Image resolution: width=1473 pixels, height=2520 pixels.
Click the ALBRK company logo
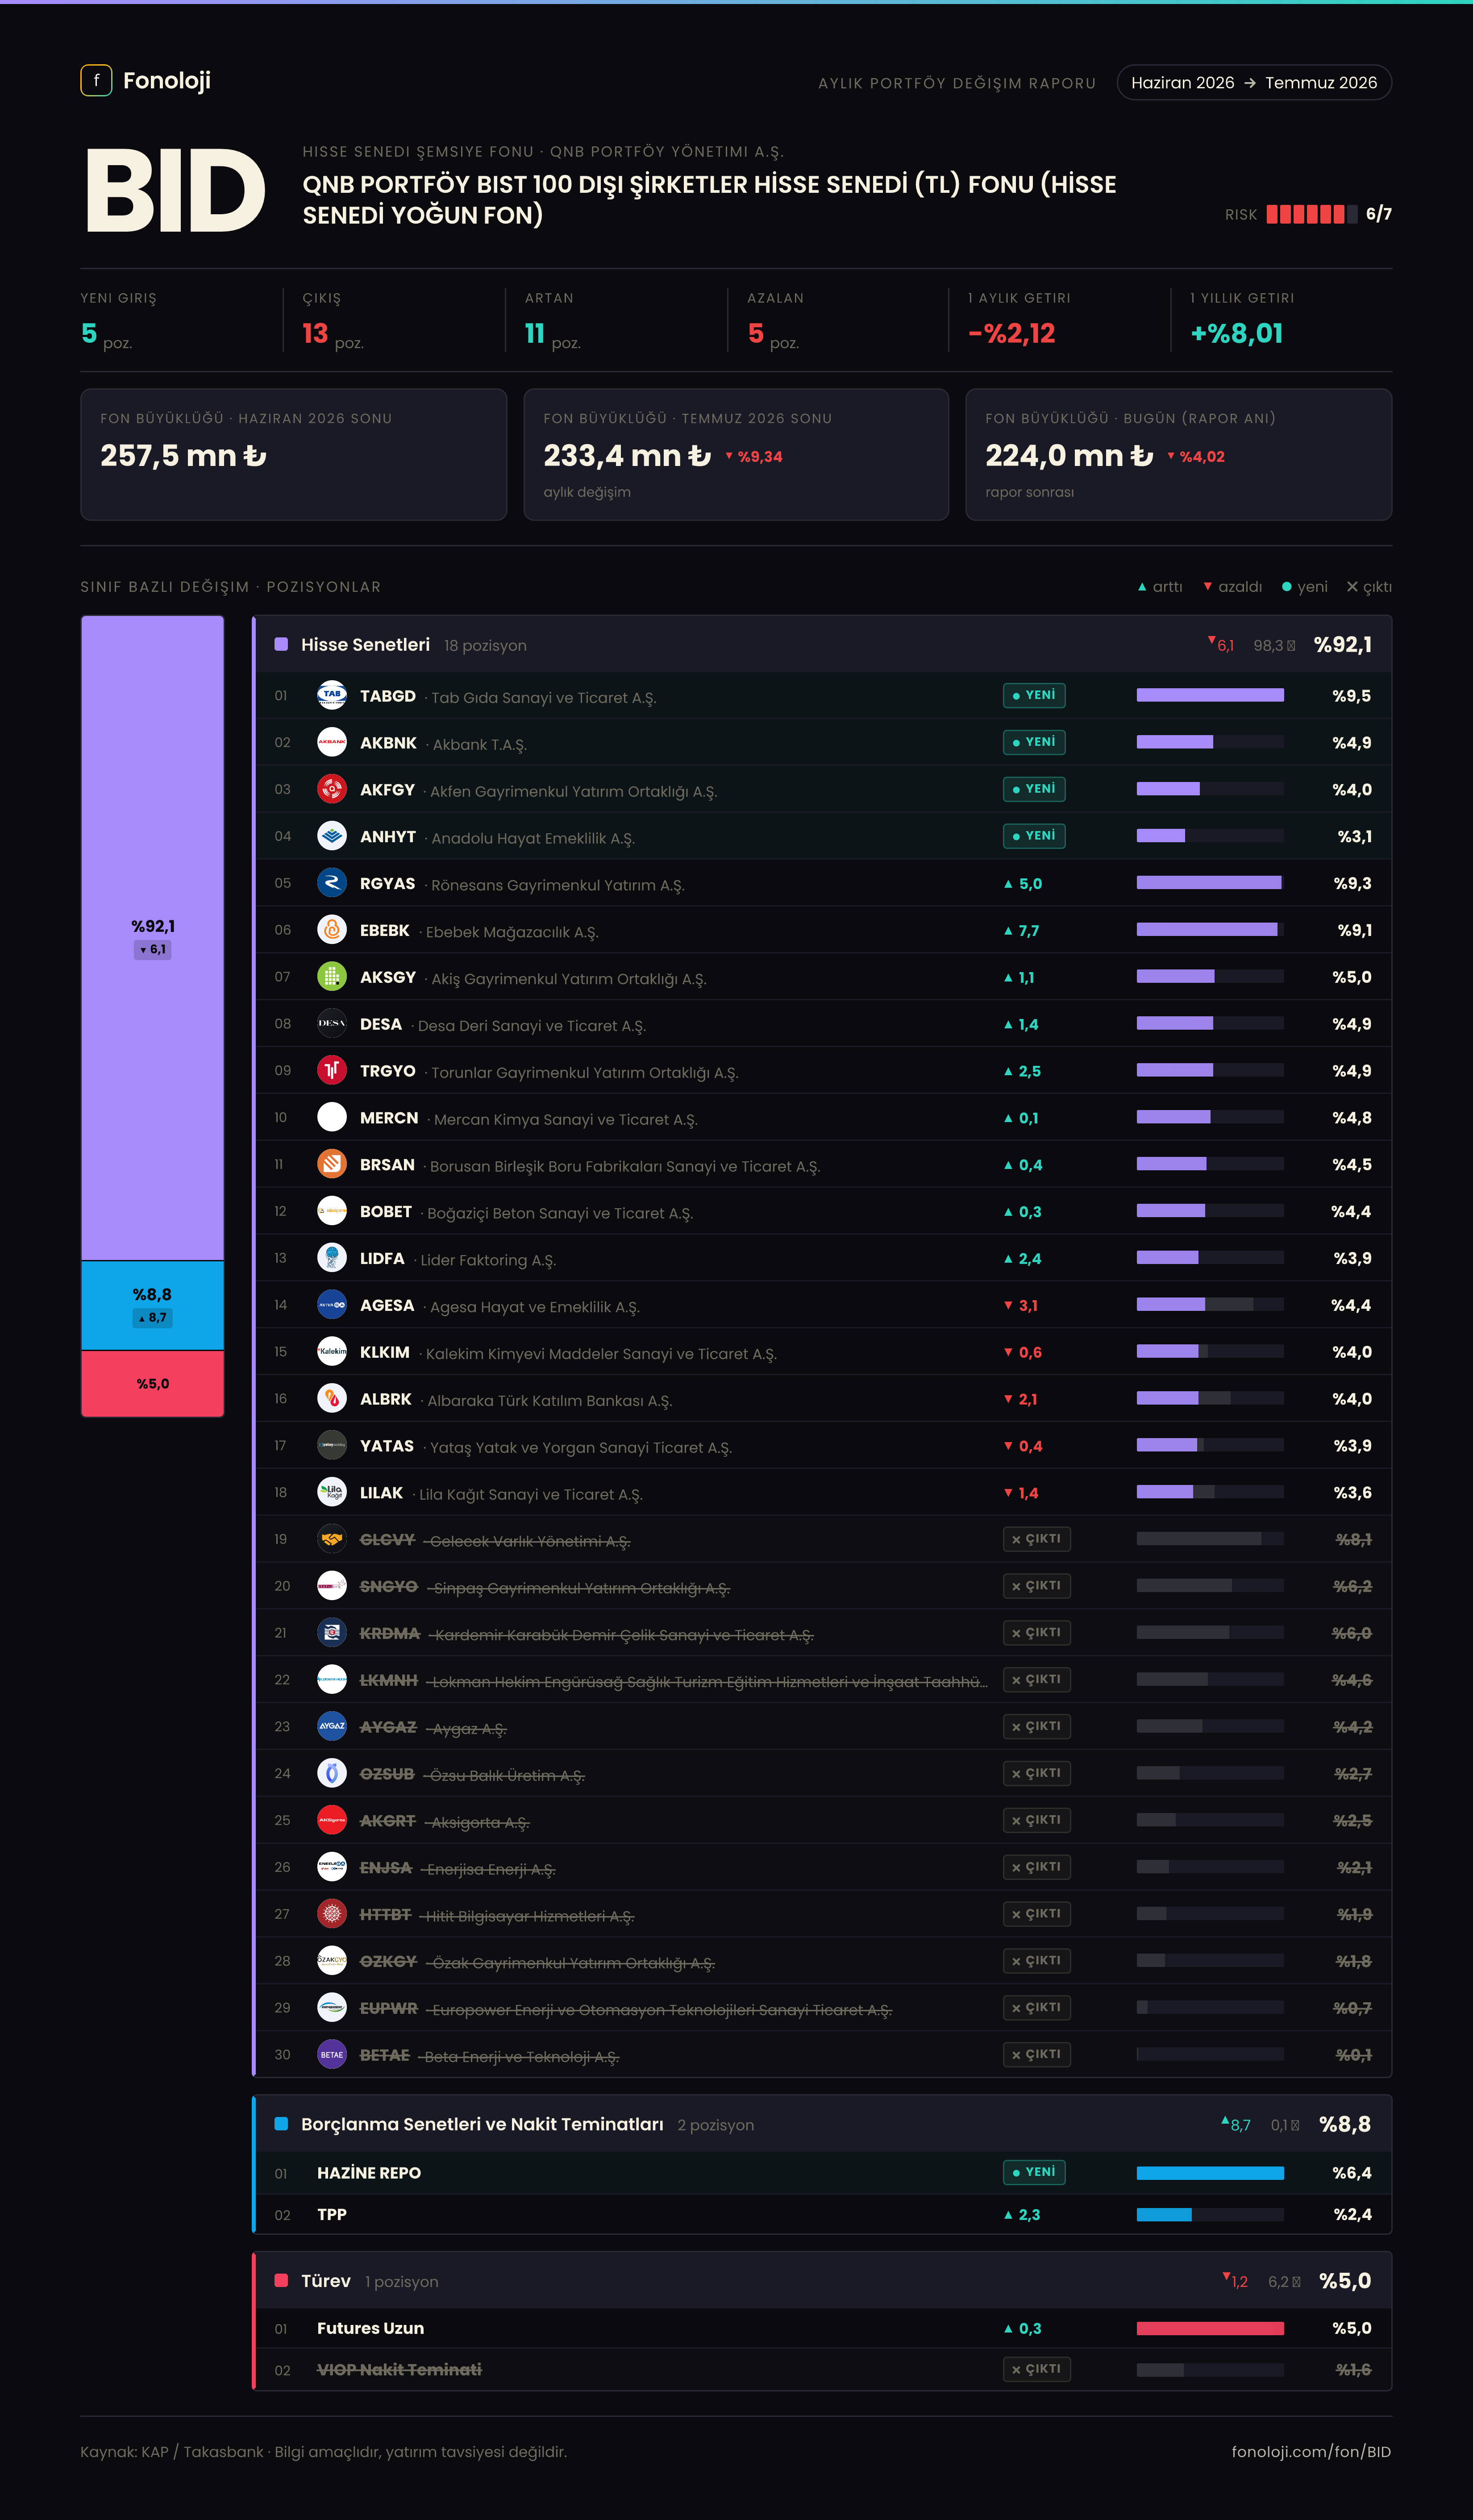[x=332, y=1398]
